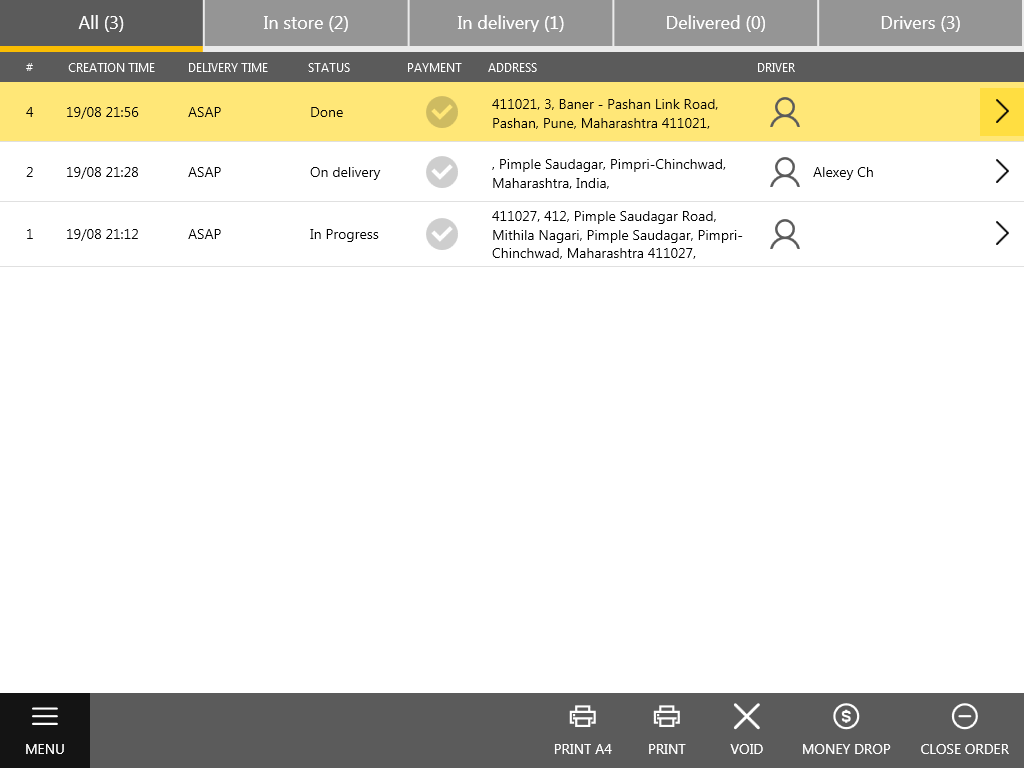Image resolution: width=1024 pixels, height=768 pixels.
Task: Click the Void X icon
Action: coord(746,716)
